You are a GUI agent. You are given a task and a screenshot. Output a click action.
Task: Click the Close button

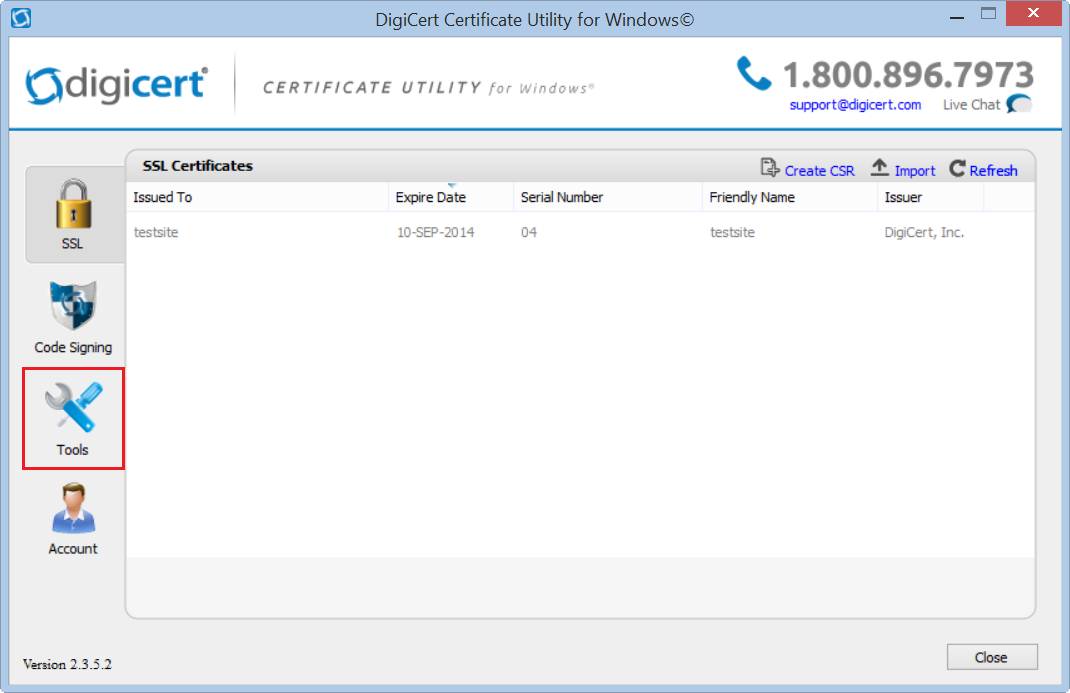coord(991,657)
